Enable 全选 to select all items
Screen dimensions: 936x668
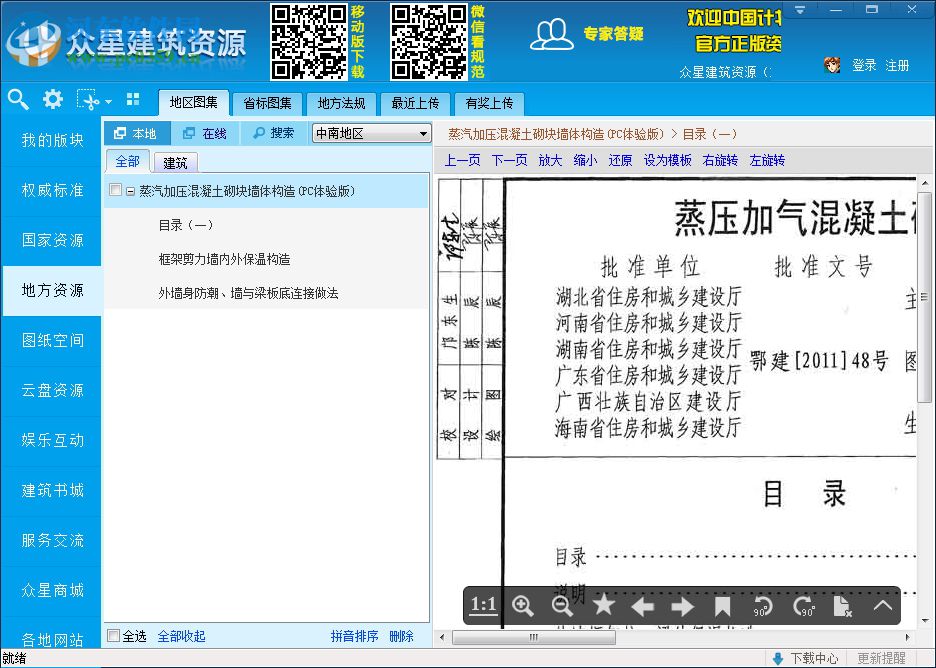pos(114,635)
